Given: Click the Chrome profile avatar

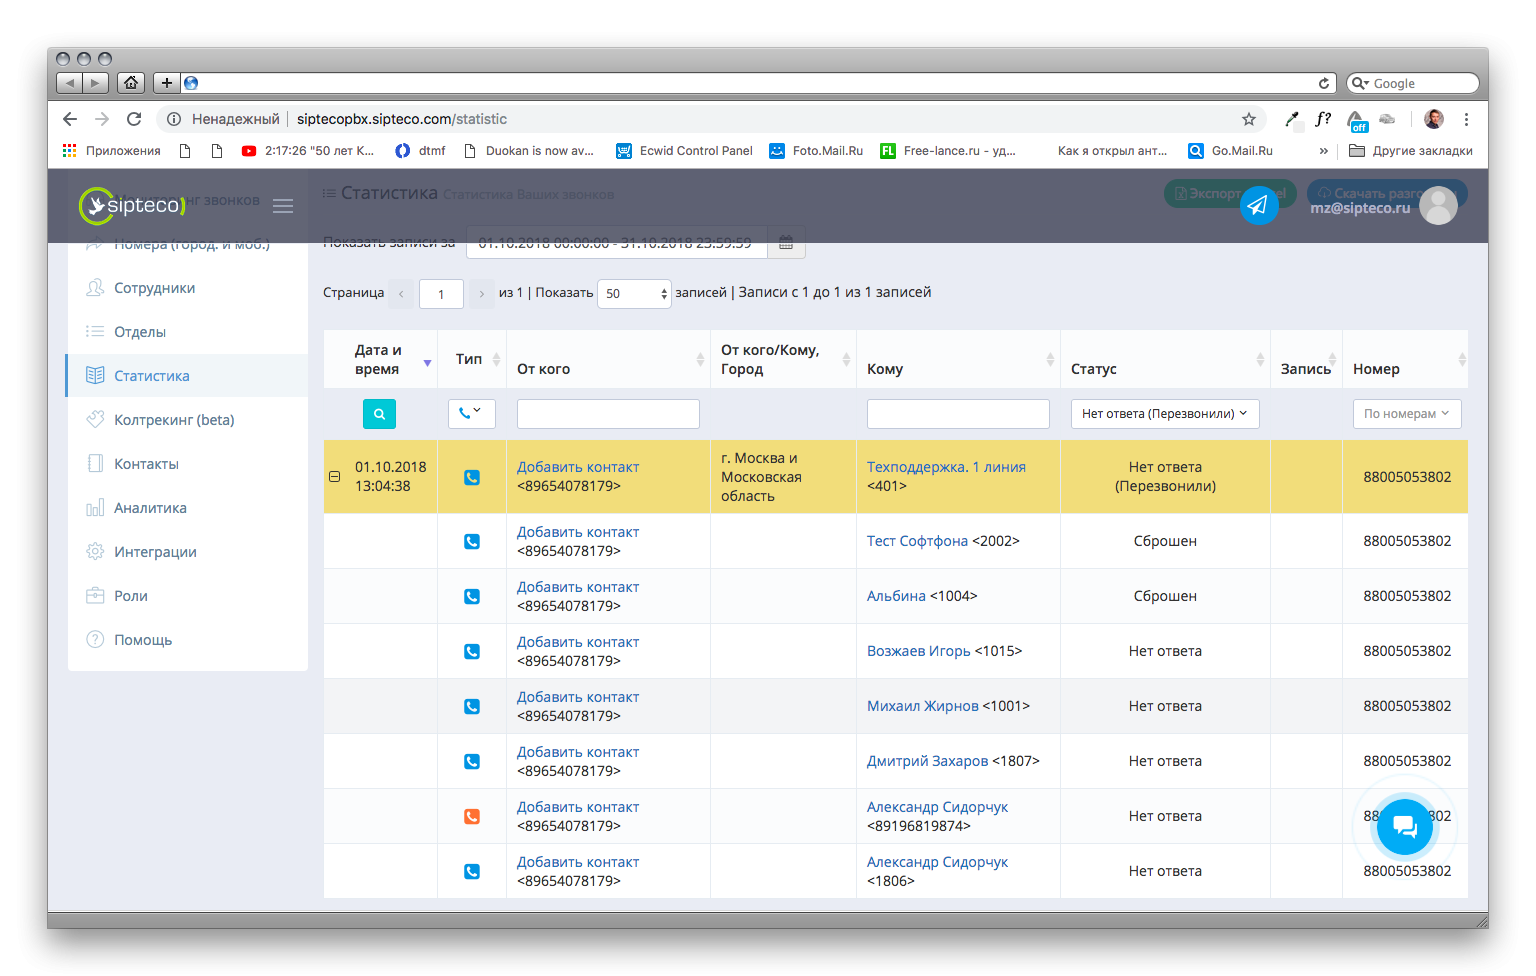Looking at the screenshot, I should pyautogui.click(x=1434, y=119).
